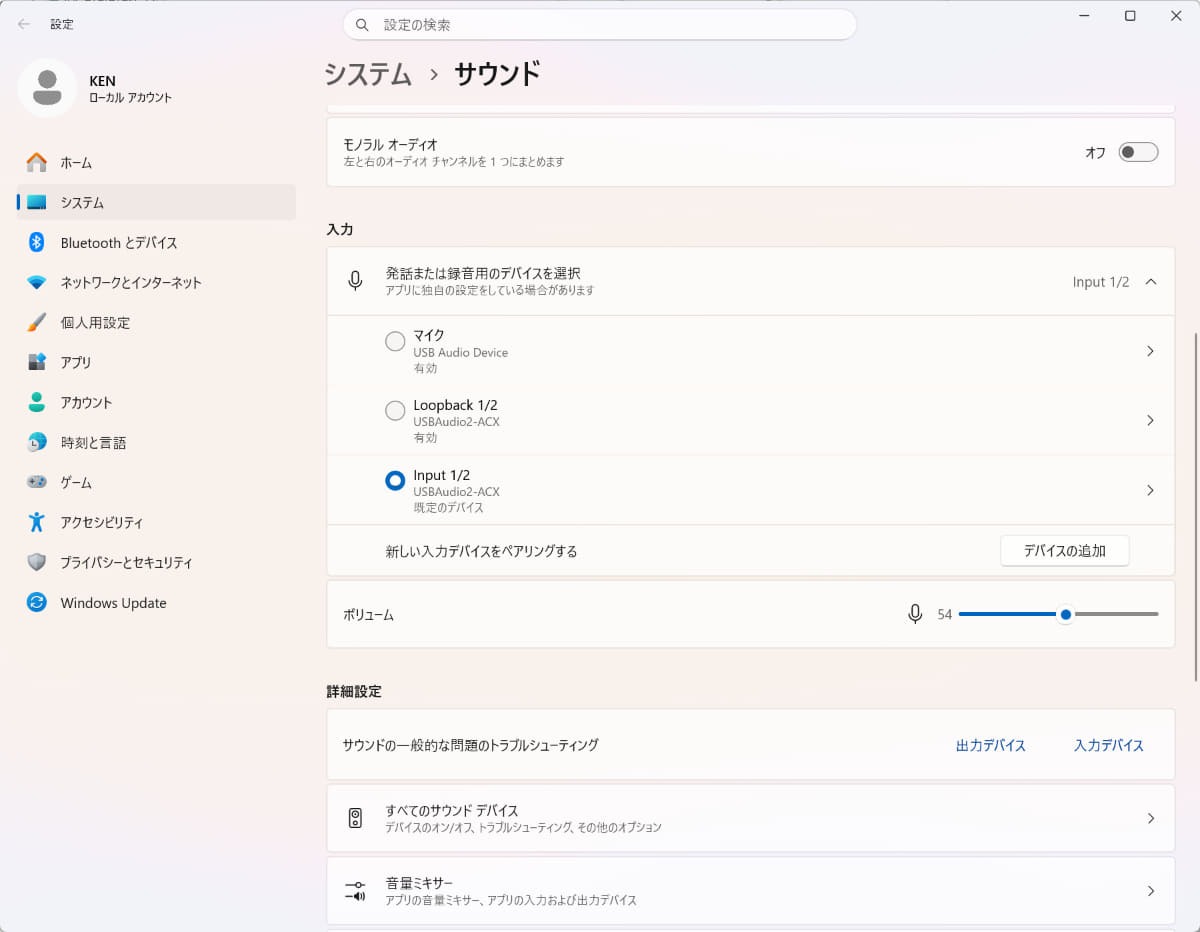This screenshot has height=932, width=1200.
Task: Click the Gaming controller icon
Action: (37, 482)
